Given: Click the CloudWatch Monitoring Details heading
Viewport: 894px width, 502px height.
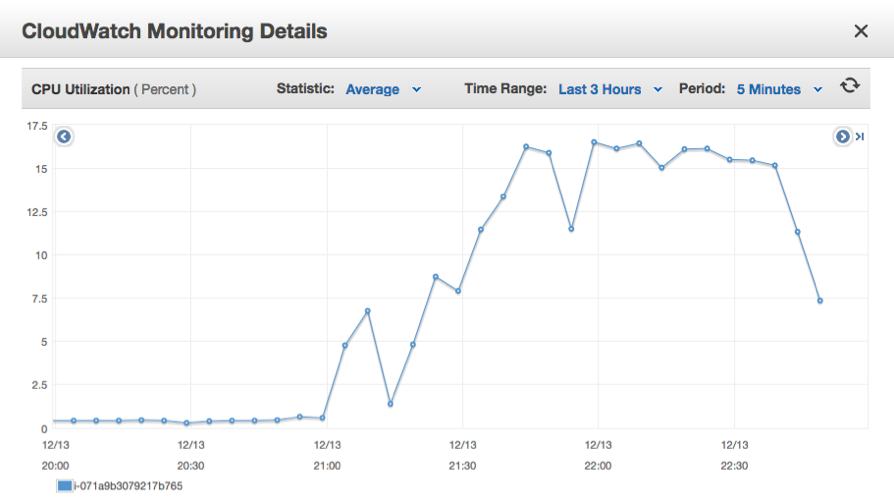Looking at the screenshot, I should pyautogui.click(x=174, y=31).
